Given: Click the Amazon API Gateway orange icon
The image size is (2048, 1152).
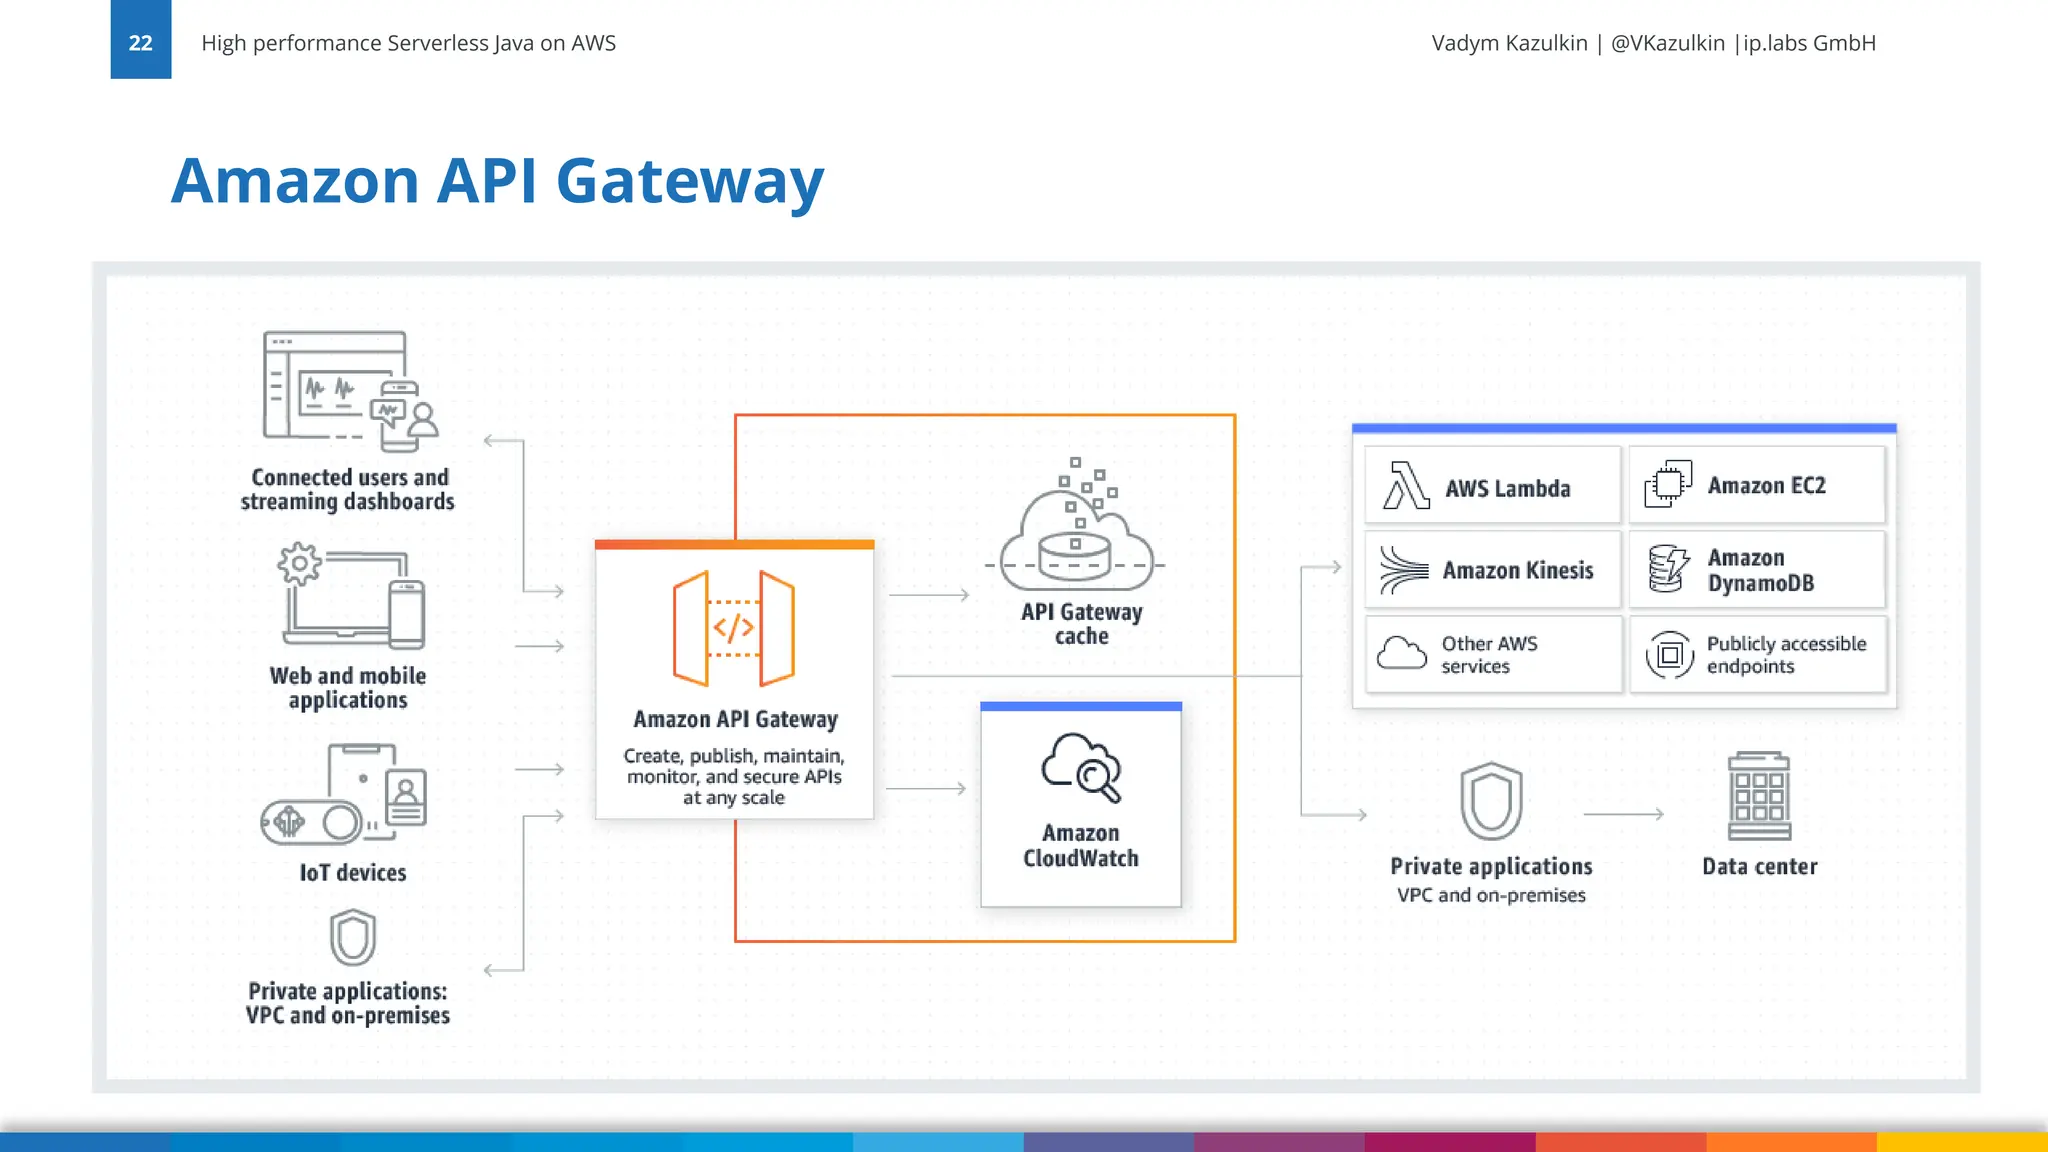Looking at the screenshot, I should [x=734, y=628].
